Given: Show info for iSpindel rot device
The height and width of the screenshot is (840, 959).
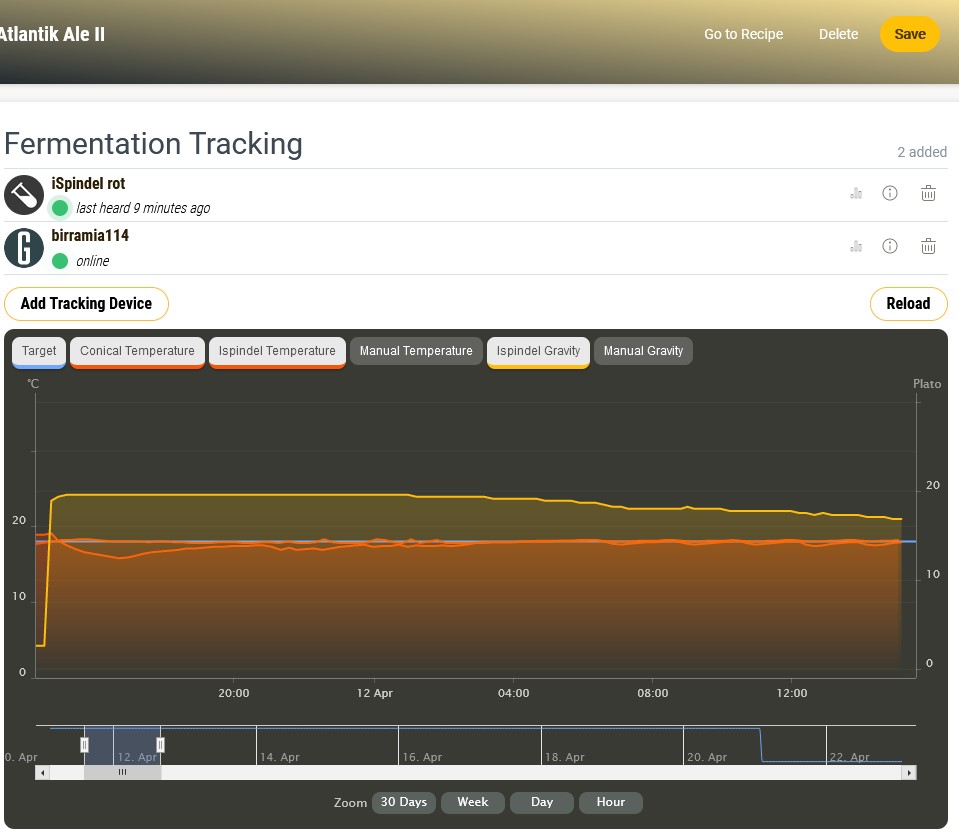Looking at the screenshot, I should [x=890, y=193].
